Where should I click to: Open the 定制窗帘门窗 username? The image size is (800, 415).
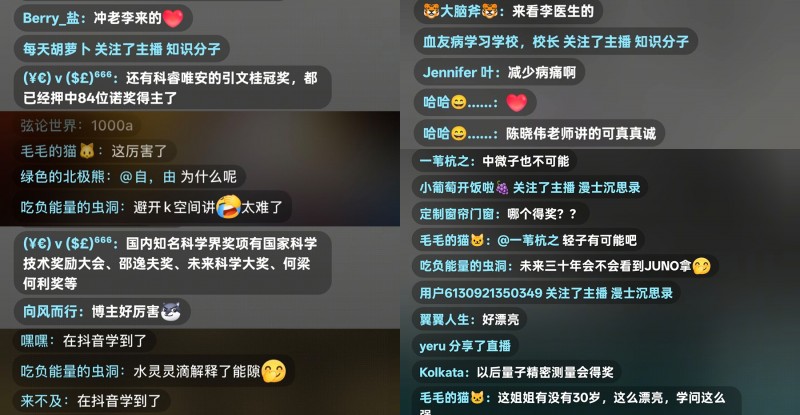(x=456, y=214)
